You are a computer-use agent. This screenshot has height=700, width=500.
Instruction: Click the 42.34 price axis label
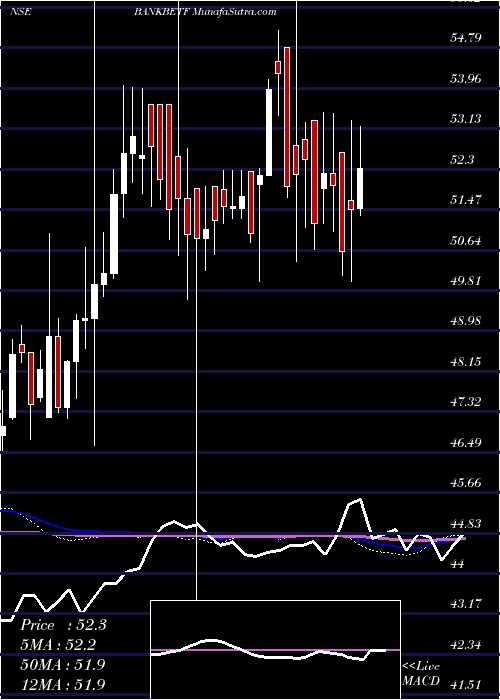tap(466, 645)
